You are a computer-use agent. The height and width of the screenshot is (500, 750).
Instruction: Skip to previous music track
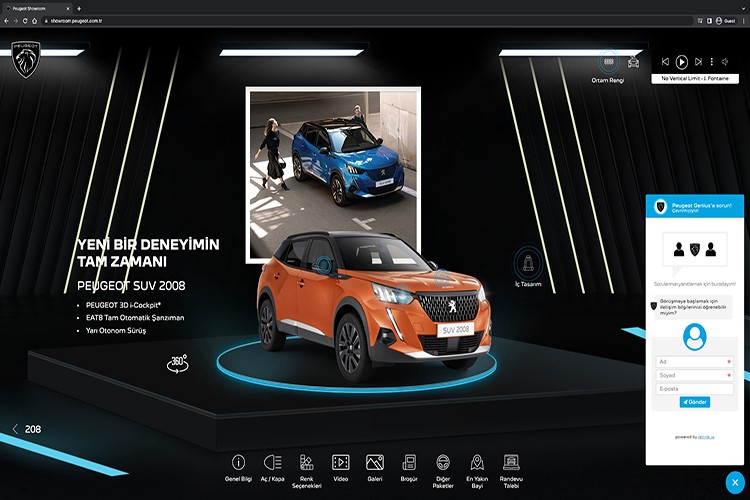665,62
